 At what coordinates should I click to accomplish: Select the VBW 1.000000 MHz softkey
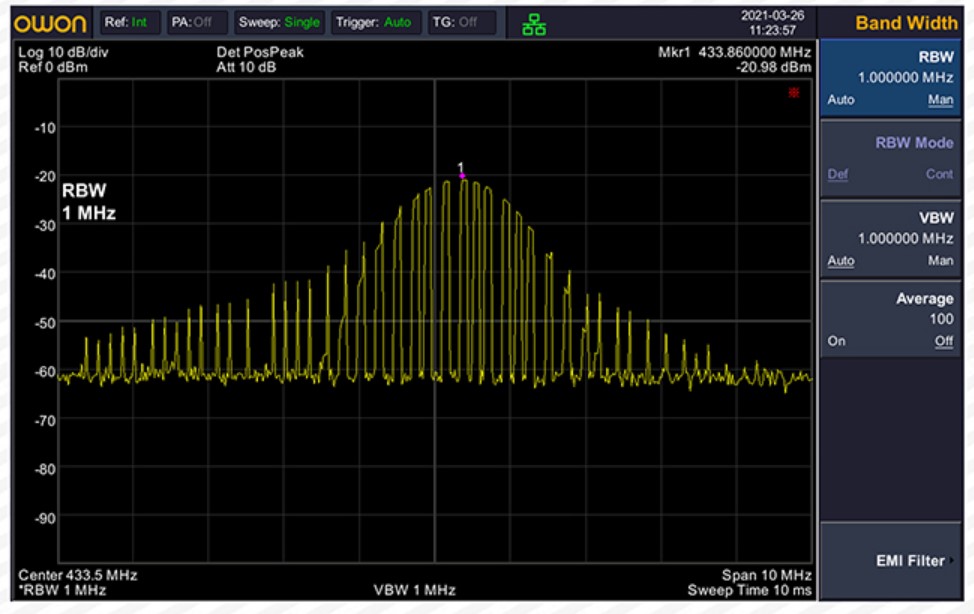click(890, 239)
